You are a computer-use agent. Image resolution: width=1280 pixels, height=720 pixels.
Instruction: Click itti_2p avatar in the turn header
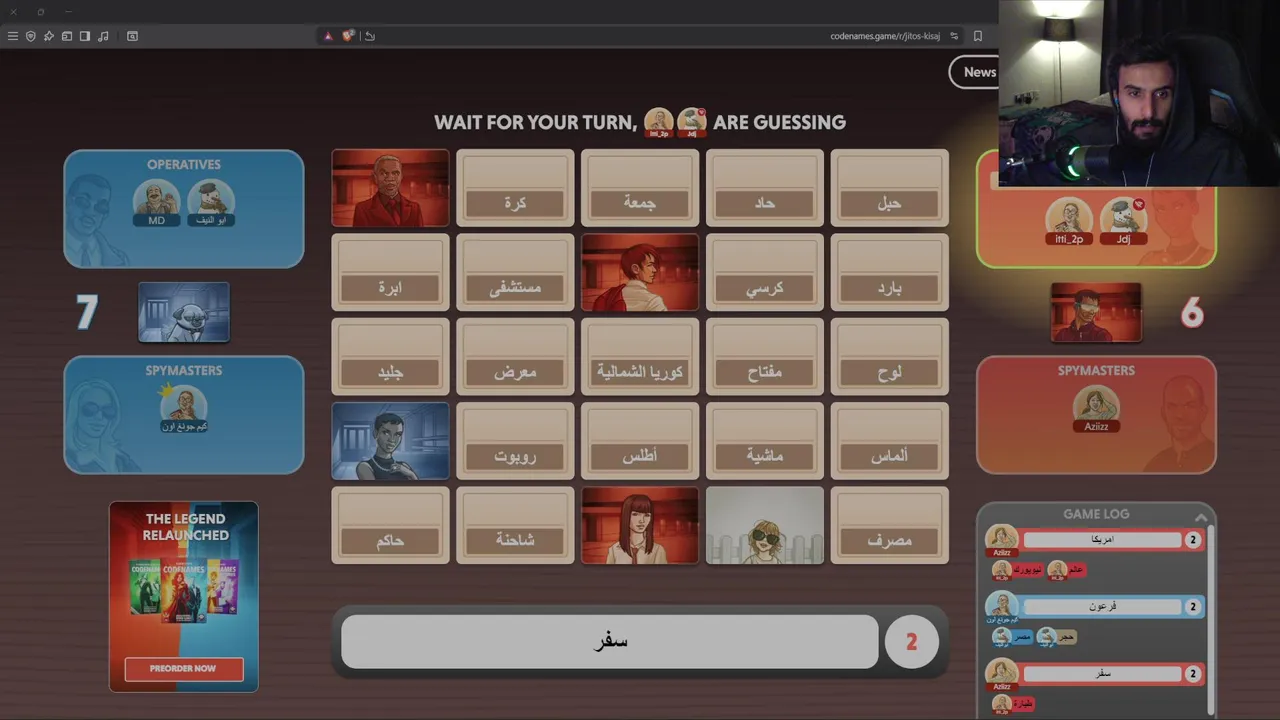[x=659, y=122]
